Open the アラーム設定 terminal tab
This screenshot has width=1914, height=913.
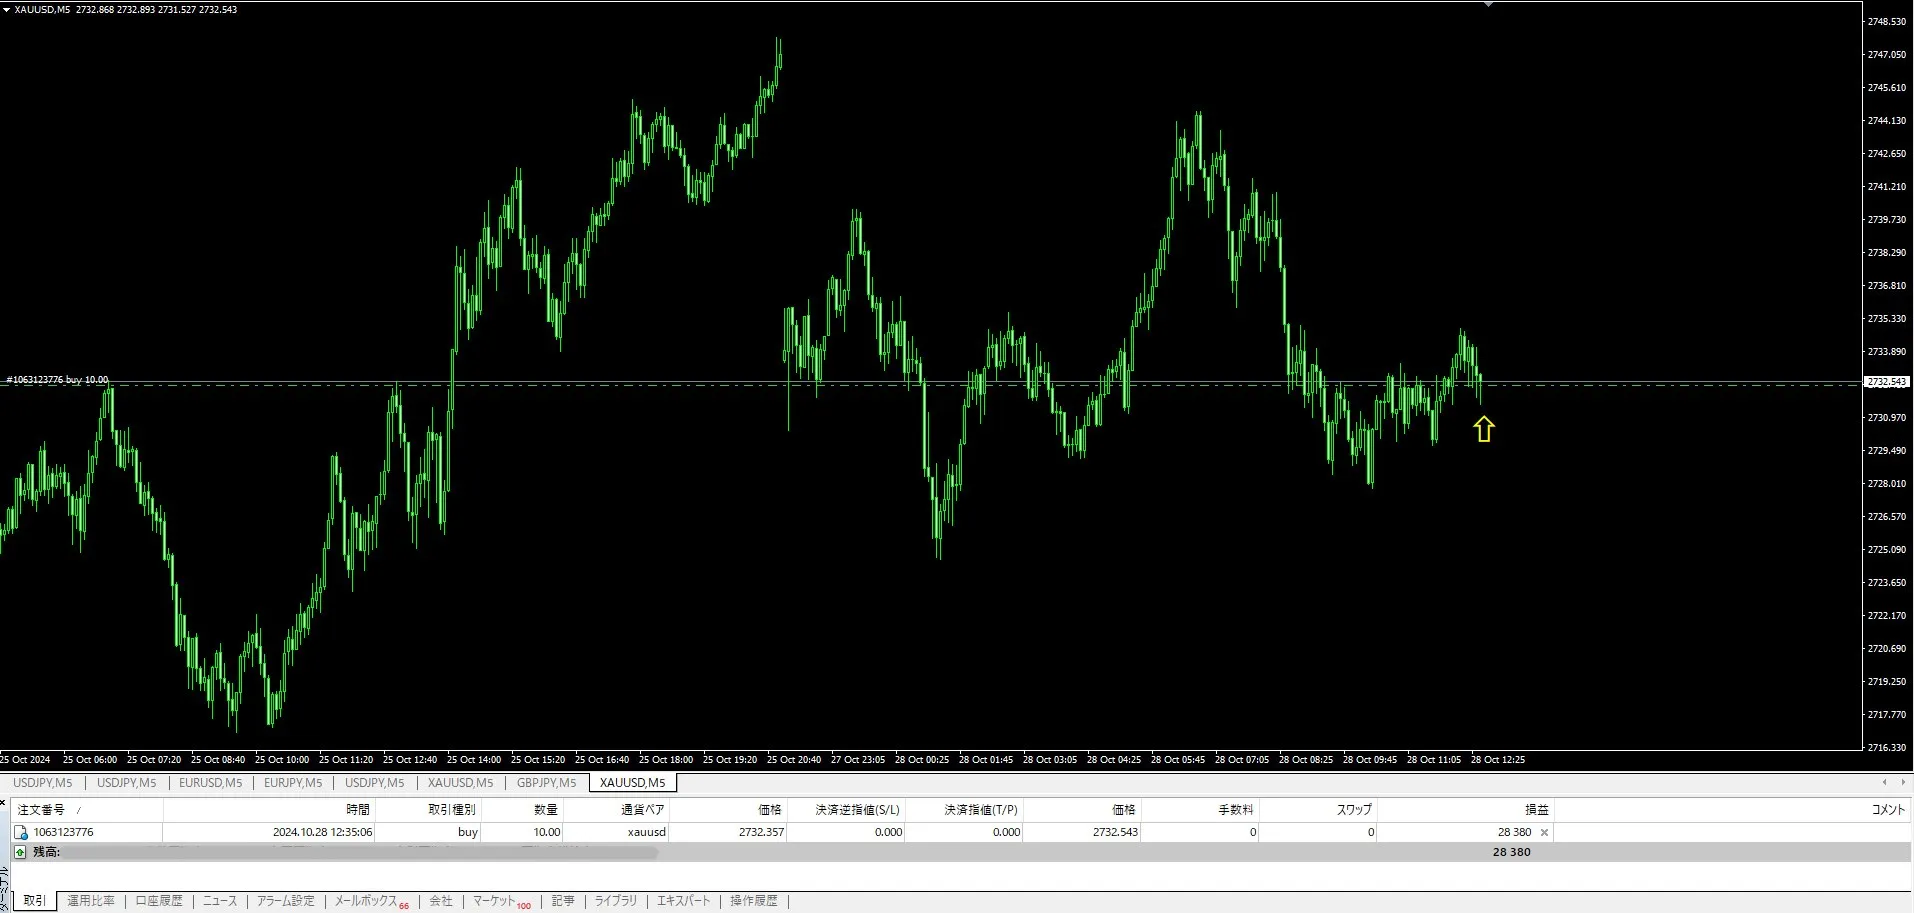(286, 901)
